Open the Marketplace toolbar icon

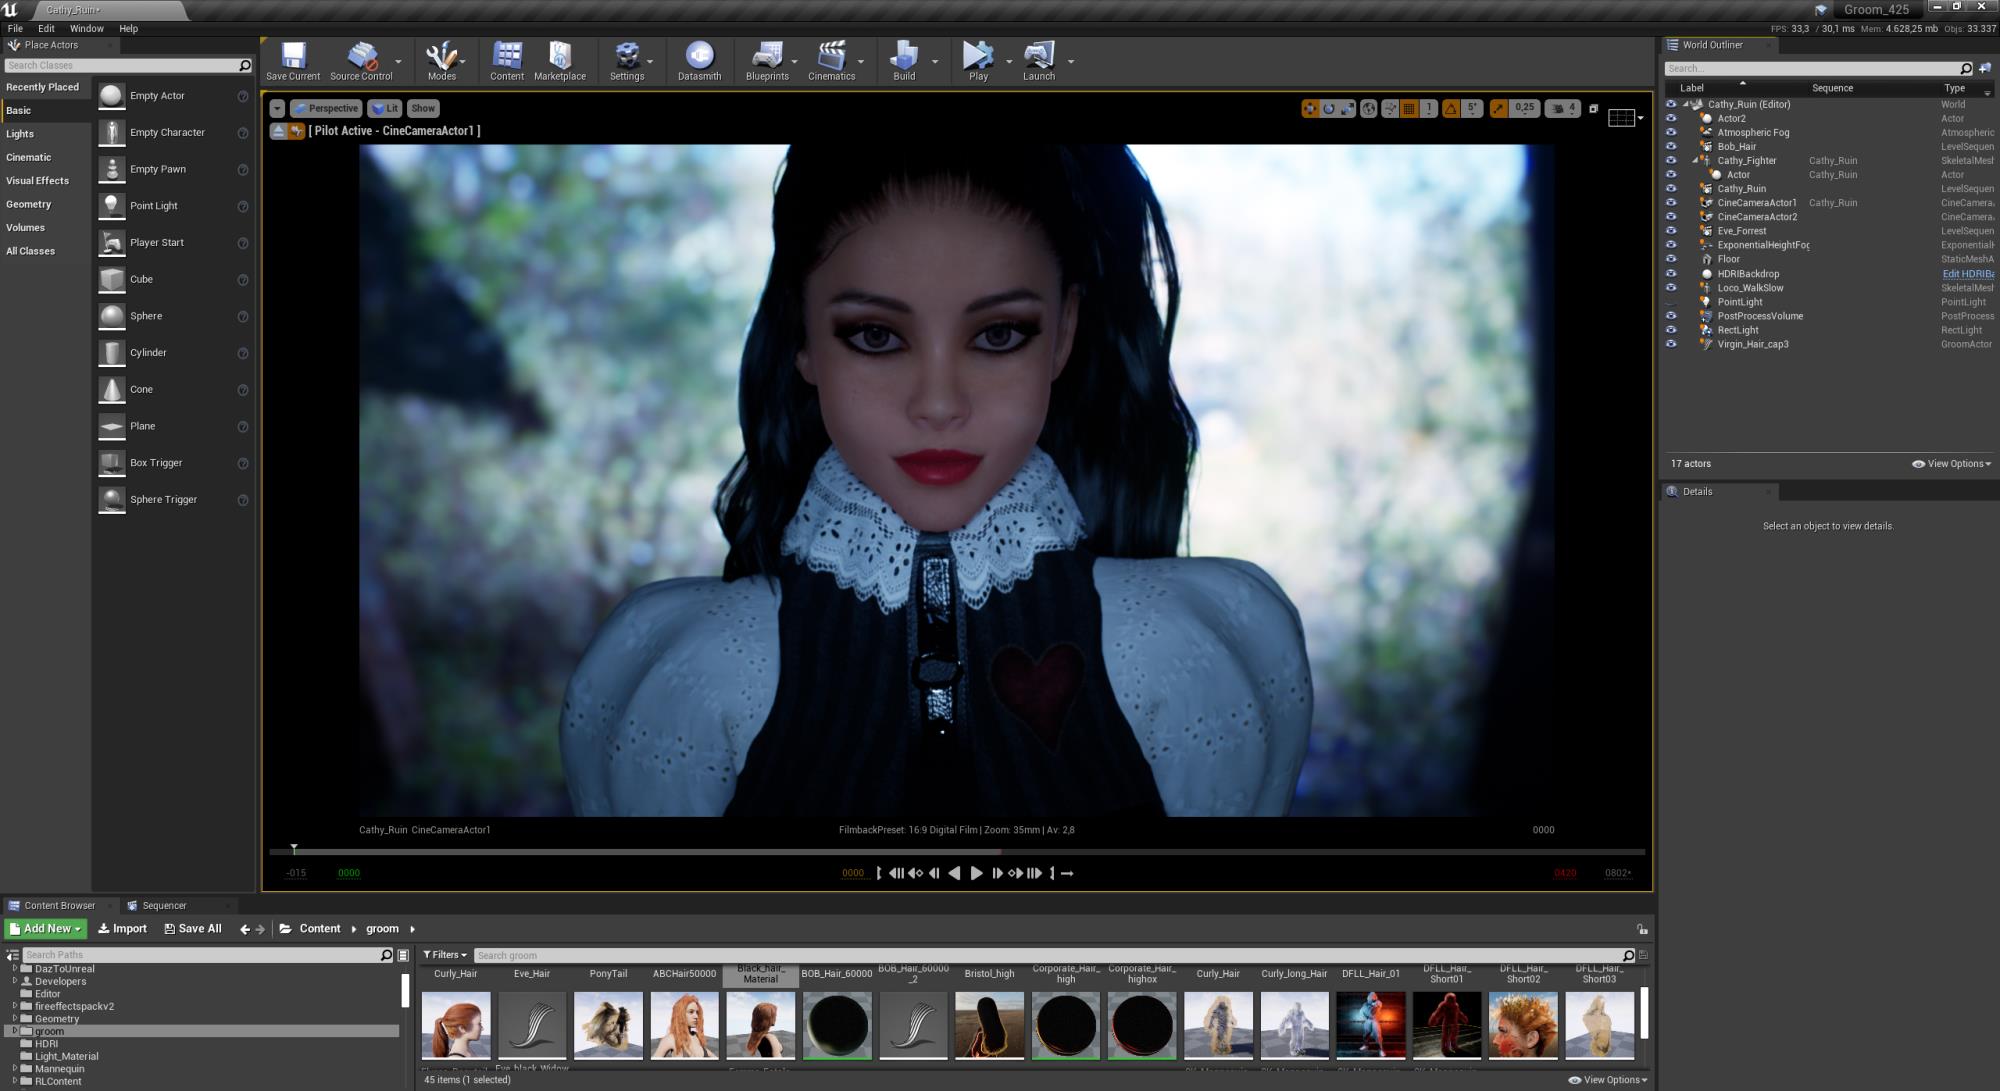pyautogui.click(x=560, y=60)
